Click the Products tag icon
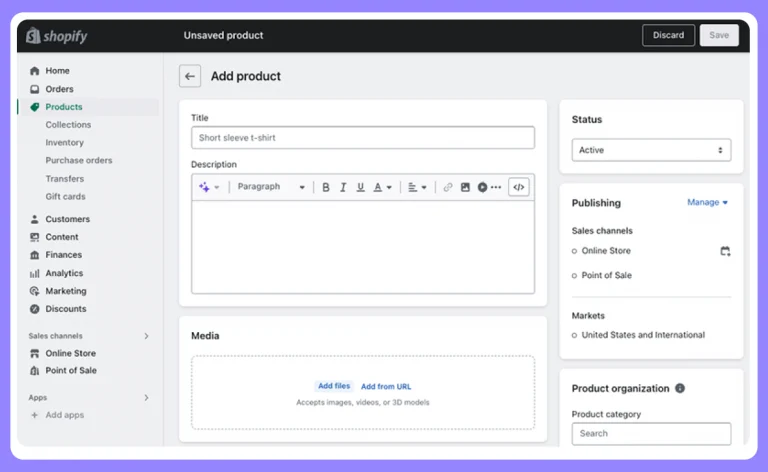This screenshot has height=472, width=768. tap(34, 107)
